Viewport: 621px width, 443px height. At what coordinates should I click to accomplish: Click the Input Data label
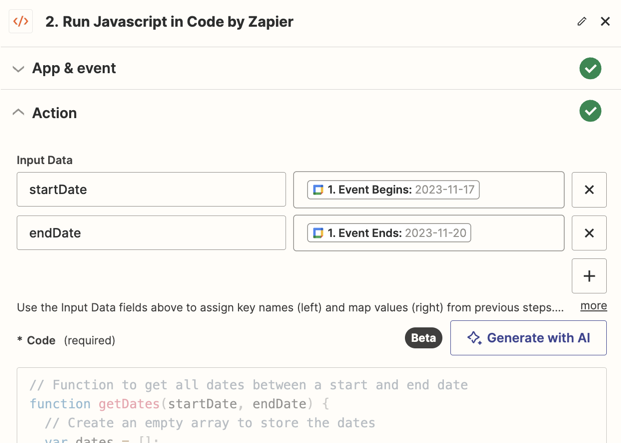pos(45,160)
